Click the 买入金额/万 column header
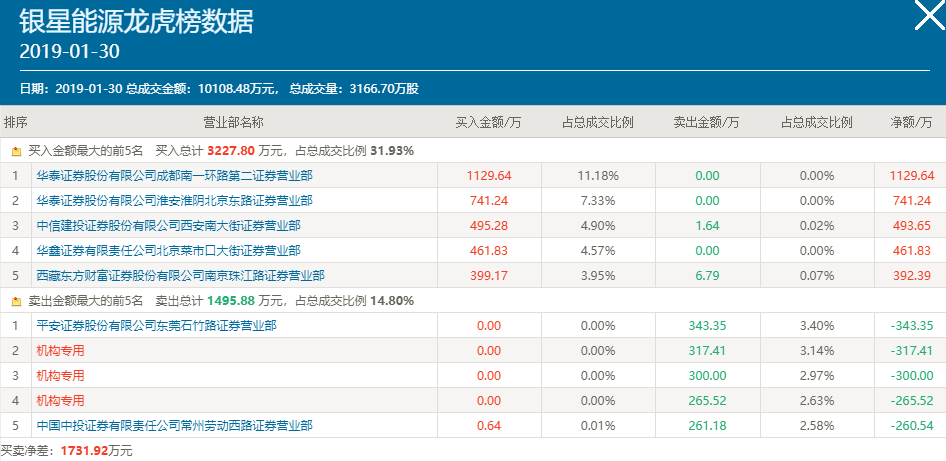This screenshot has width=946, height=461. (x=489, y=122)
